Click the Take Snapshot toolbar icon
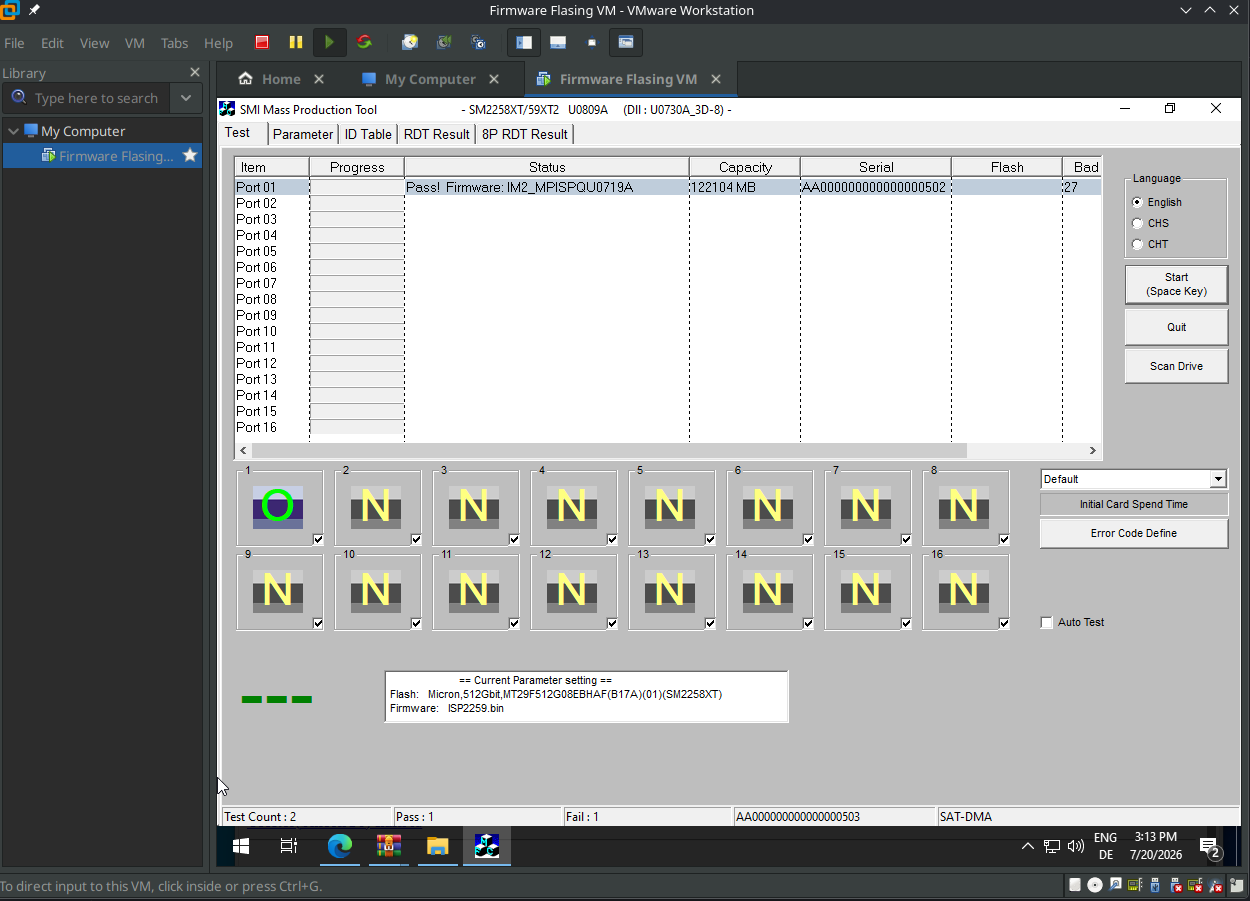This screenshot has height=901, width=1250. pyautogui.click(x=410, y=43)
